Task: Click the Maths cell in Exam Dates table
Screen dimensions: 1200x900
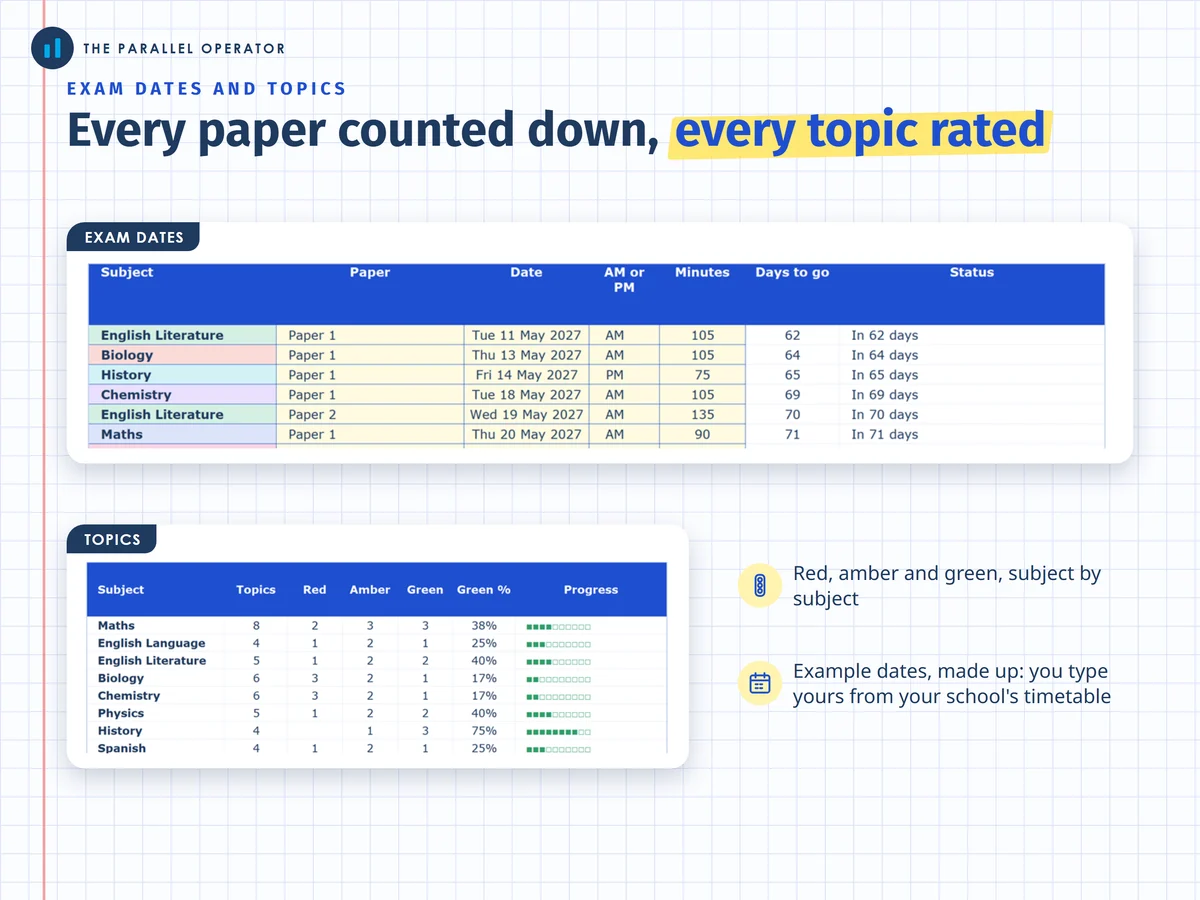Action: click(x=182, y=434)
